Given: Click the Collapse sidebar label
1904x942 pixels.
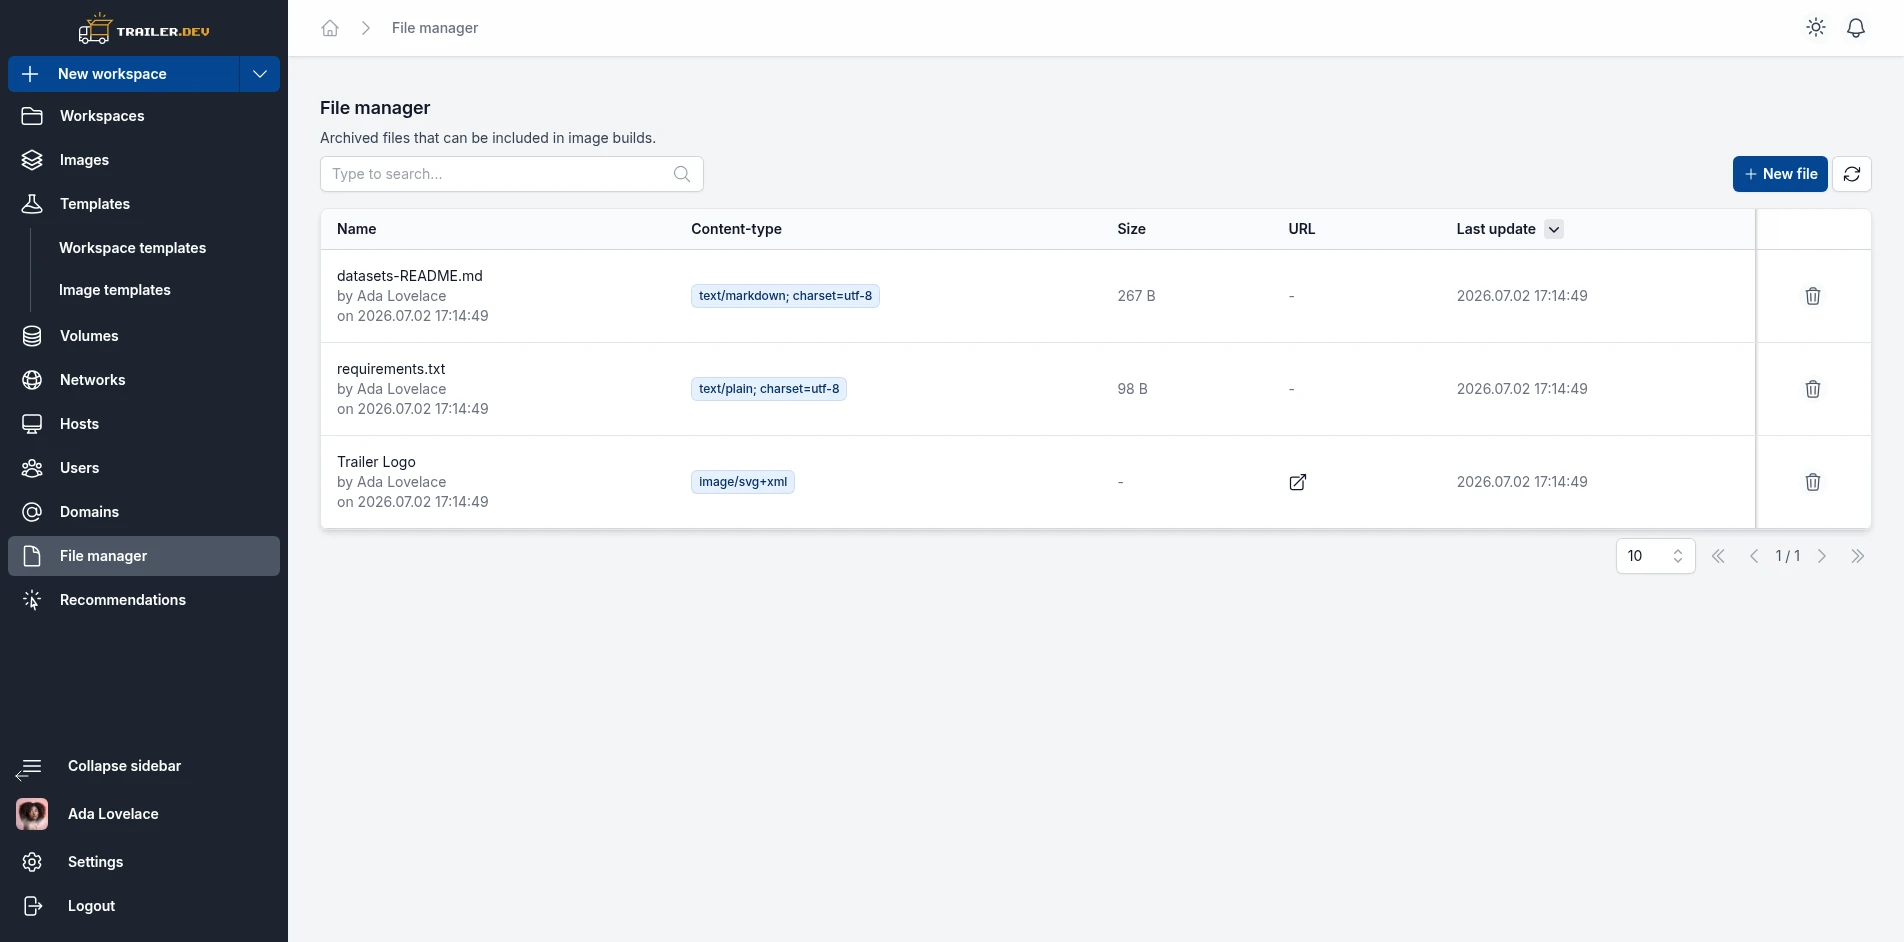Looking at the screenshot, I should (x=124, y=766).
